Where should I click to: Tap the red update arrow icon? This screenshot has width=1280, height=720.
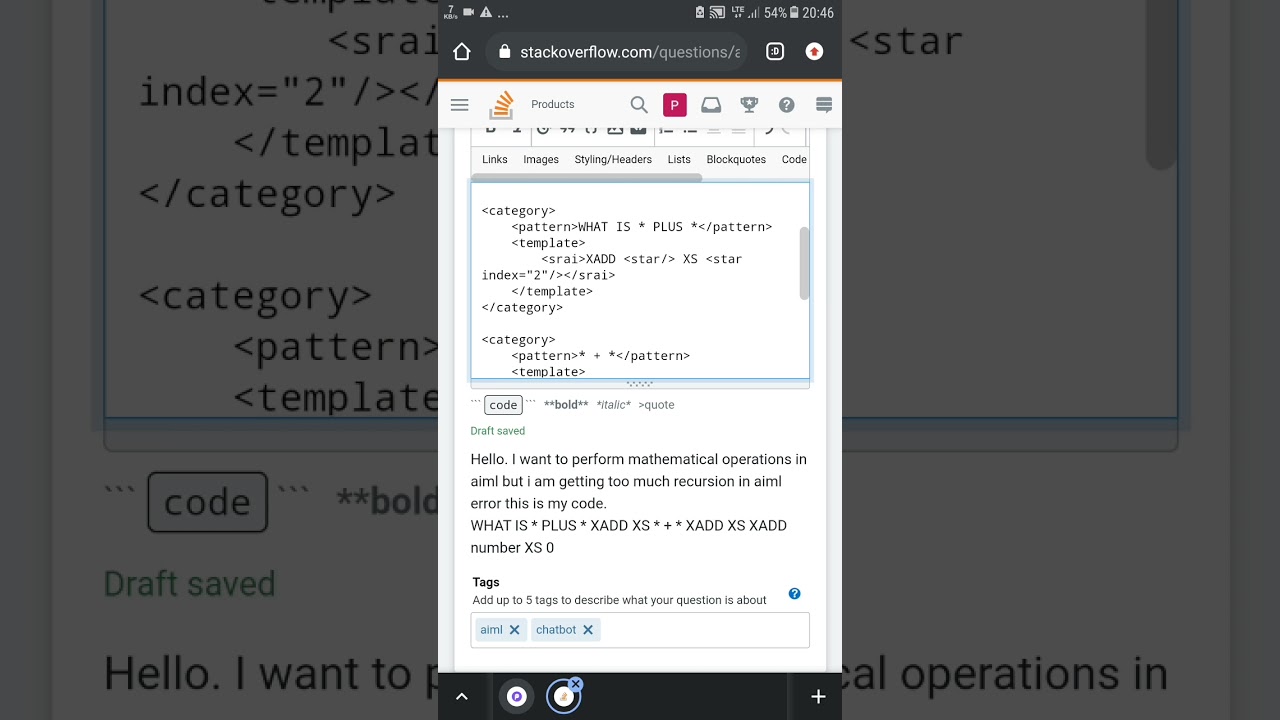pos(814,52)
